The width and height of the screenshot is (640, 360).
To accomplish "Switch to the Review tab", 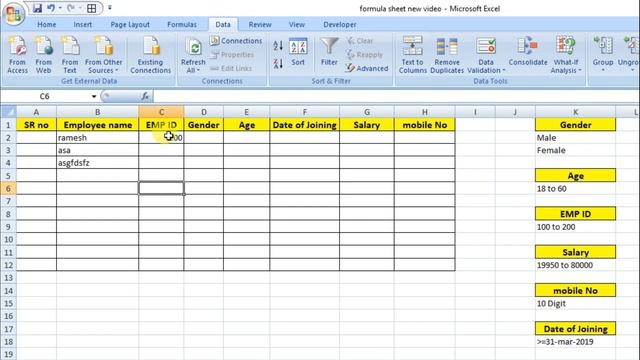I will (260, 24).
